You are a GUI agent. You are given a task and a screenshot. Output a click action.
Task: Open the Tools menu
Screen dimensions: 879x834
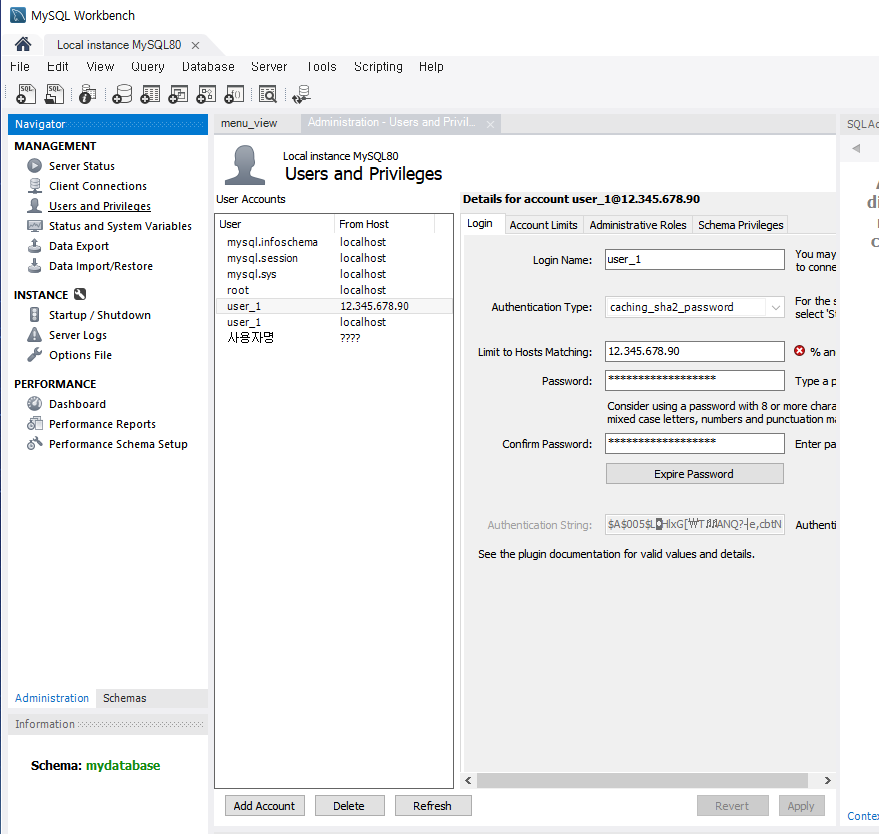coord(321,67)
